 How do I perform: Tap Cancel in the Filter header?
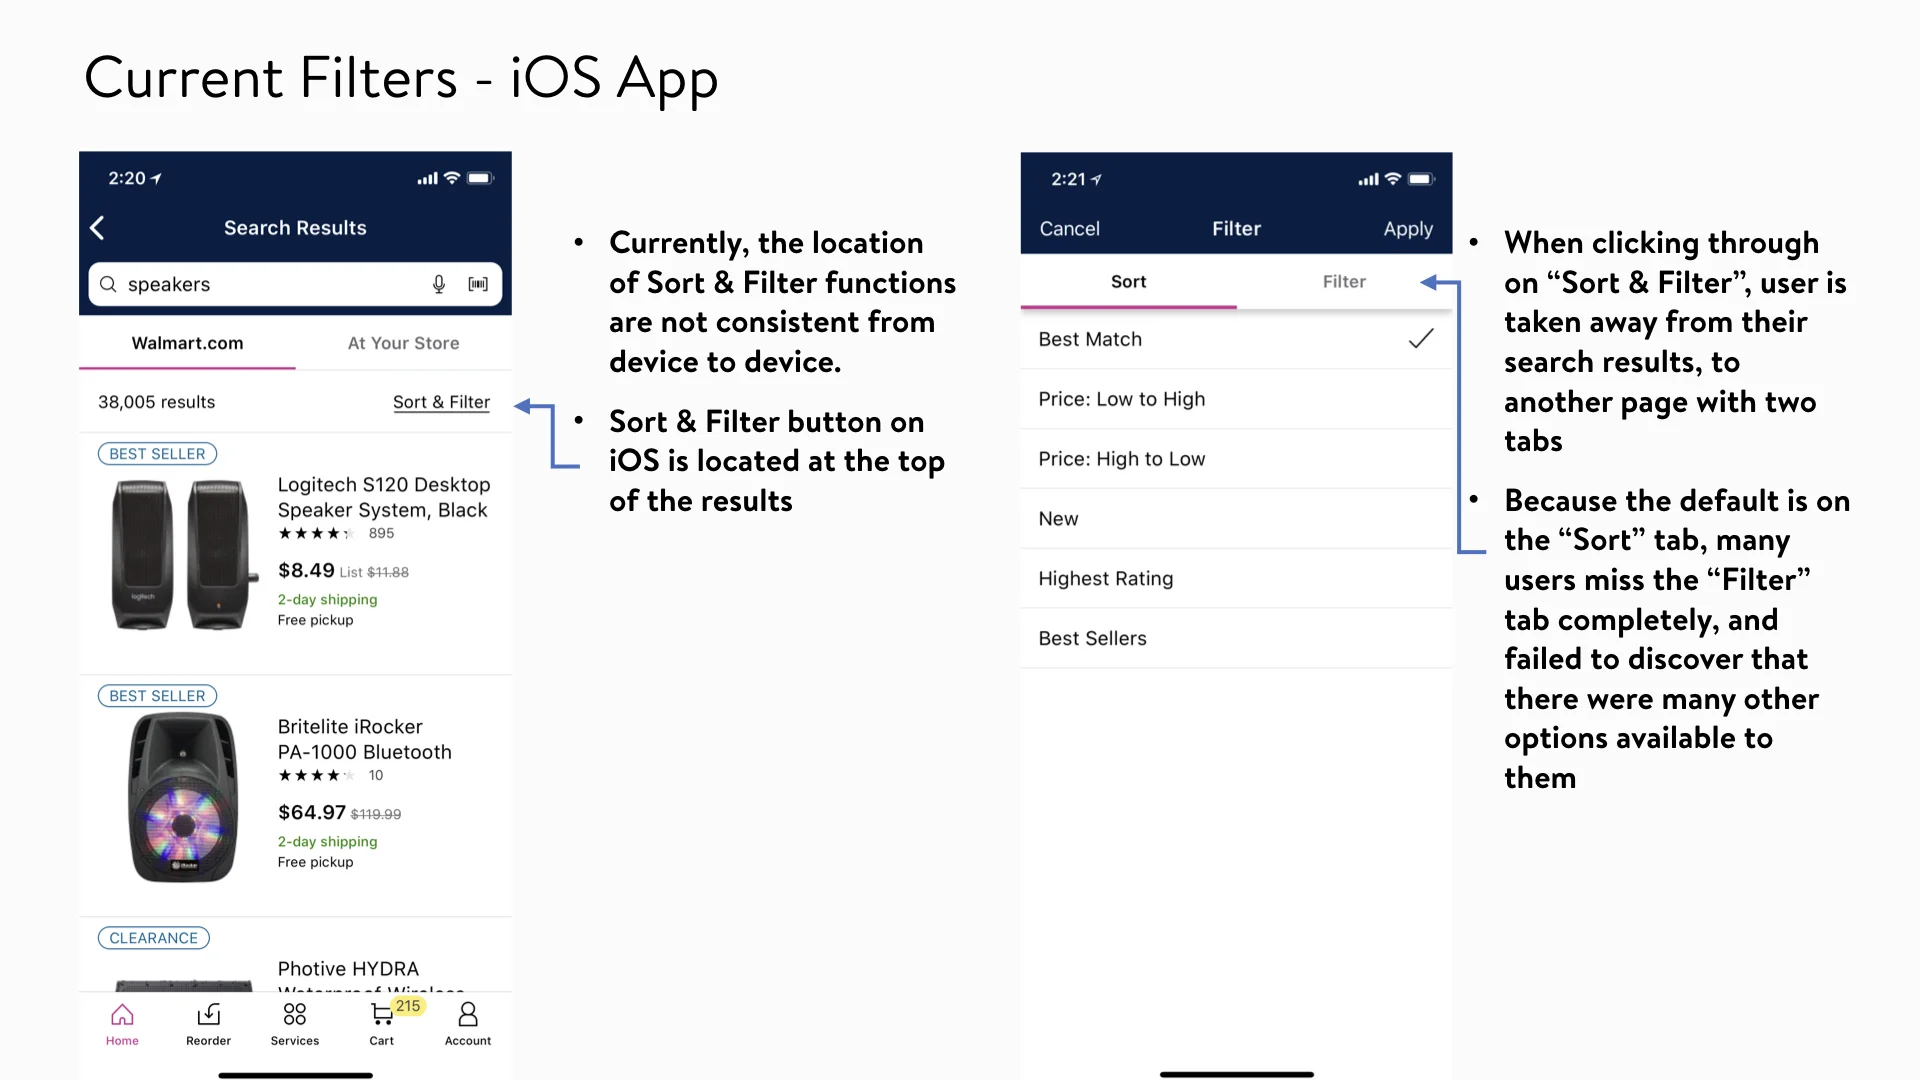pos(1069,229)
